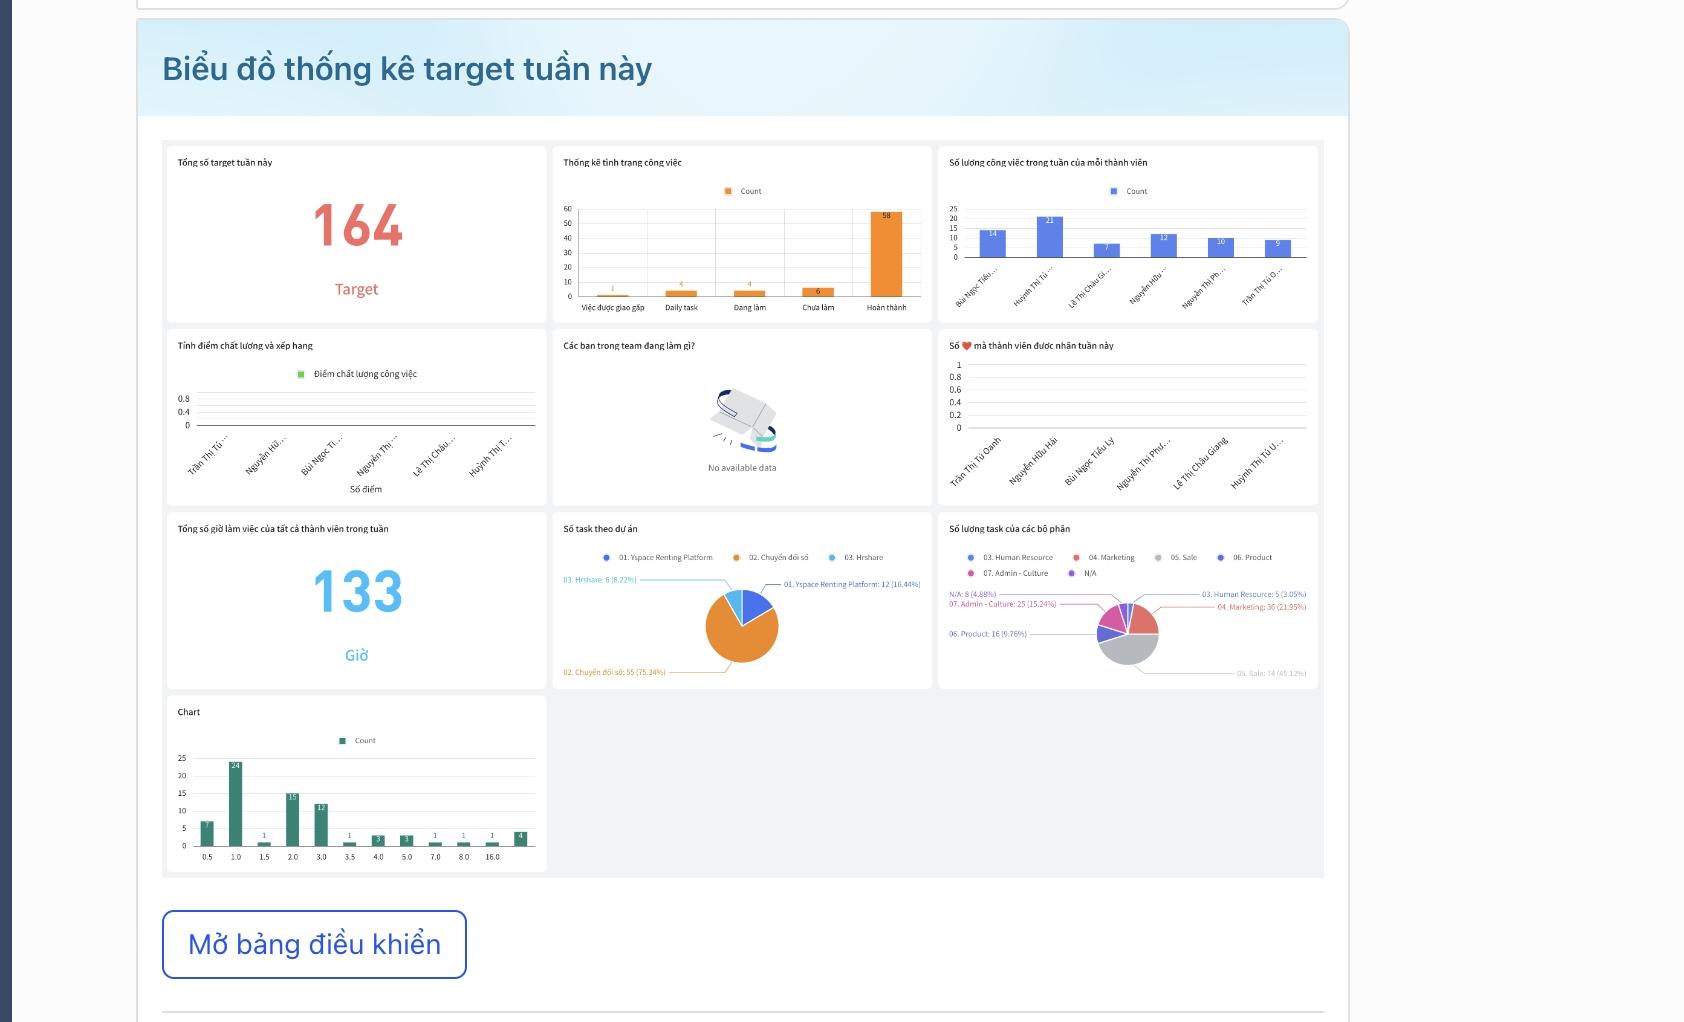Click the blue bar labeled 21 for Huỳnh Thị Tú
The width and height of the screenshot is (1684, 1022).
click(1050, 237)
